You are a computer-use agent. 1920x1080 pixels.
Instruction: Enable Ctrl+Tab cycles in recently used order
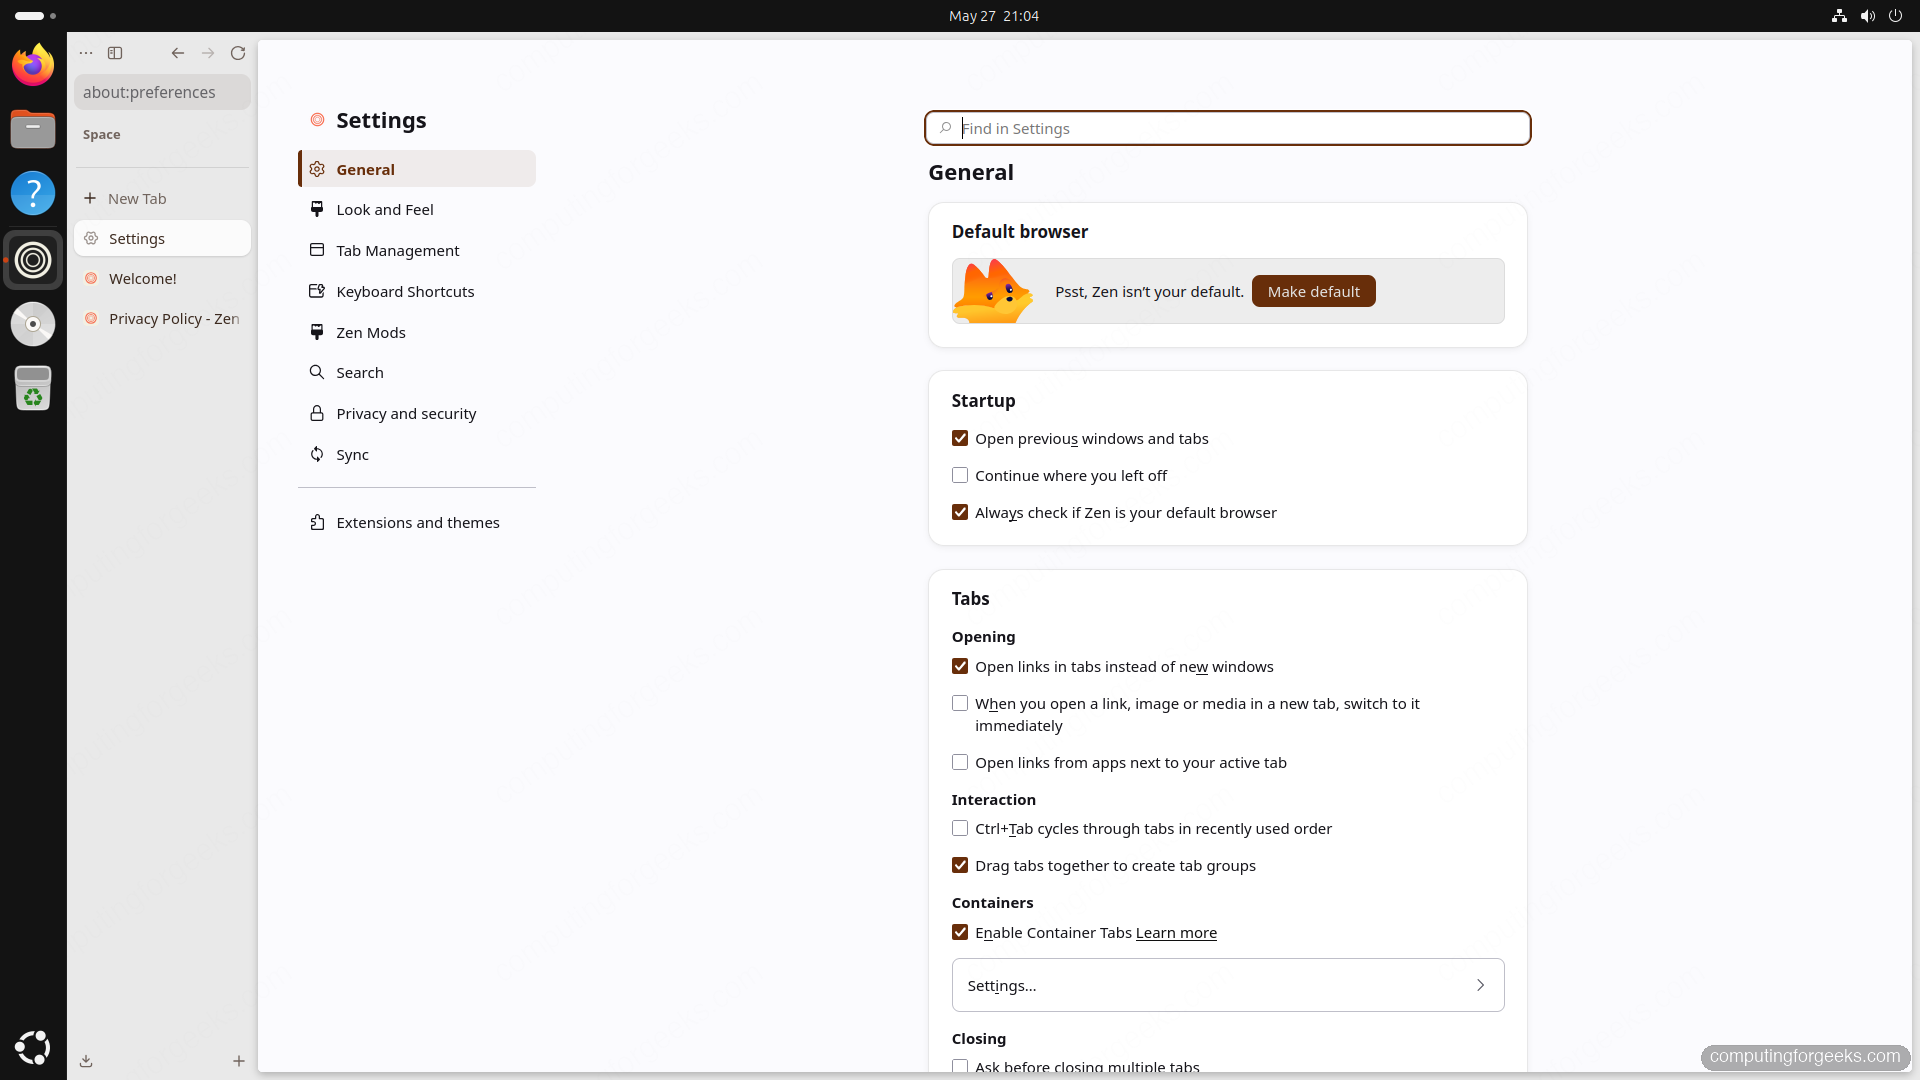[960, 828]
